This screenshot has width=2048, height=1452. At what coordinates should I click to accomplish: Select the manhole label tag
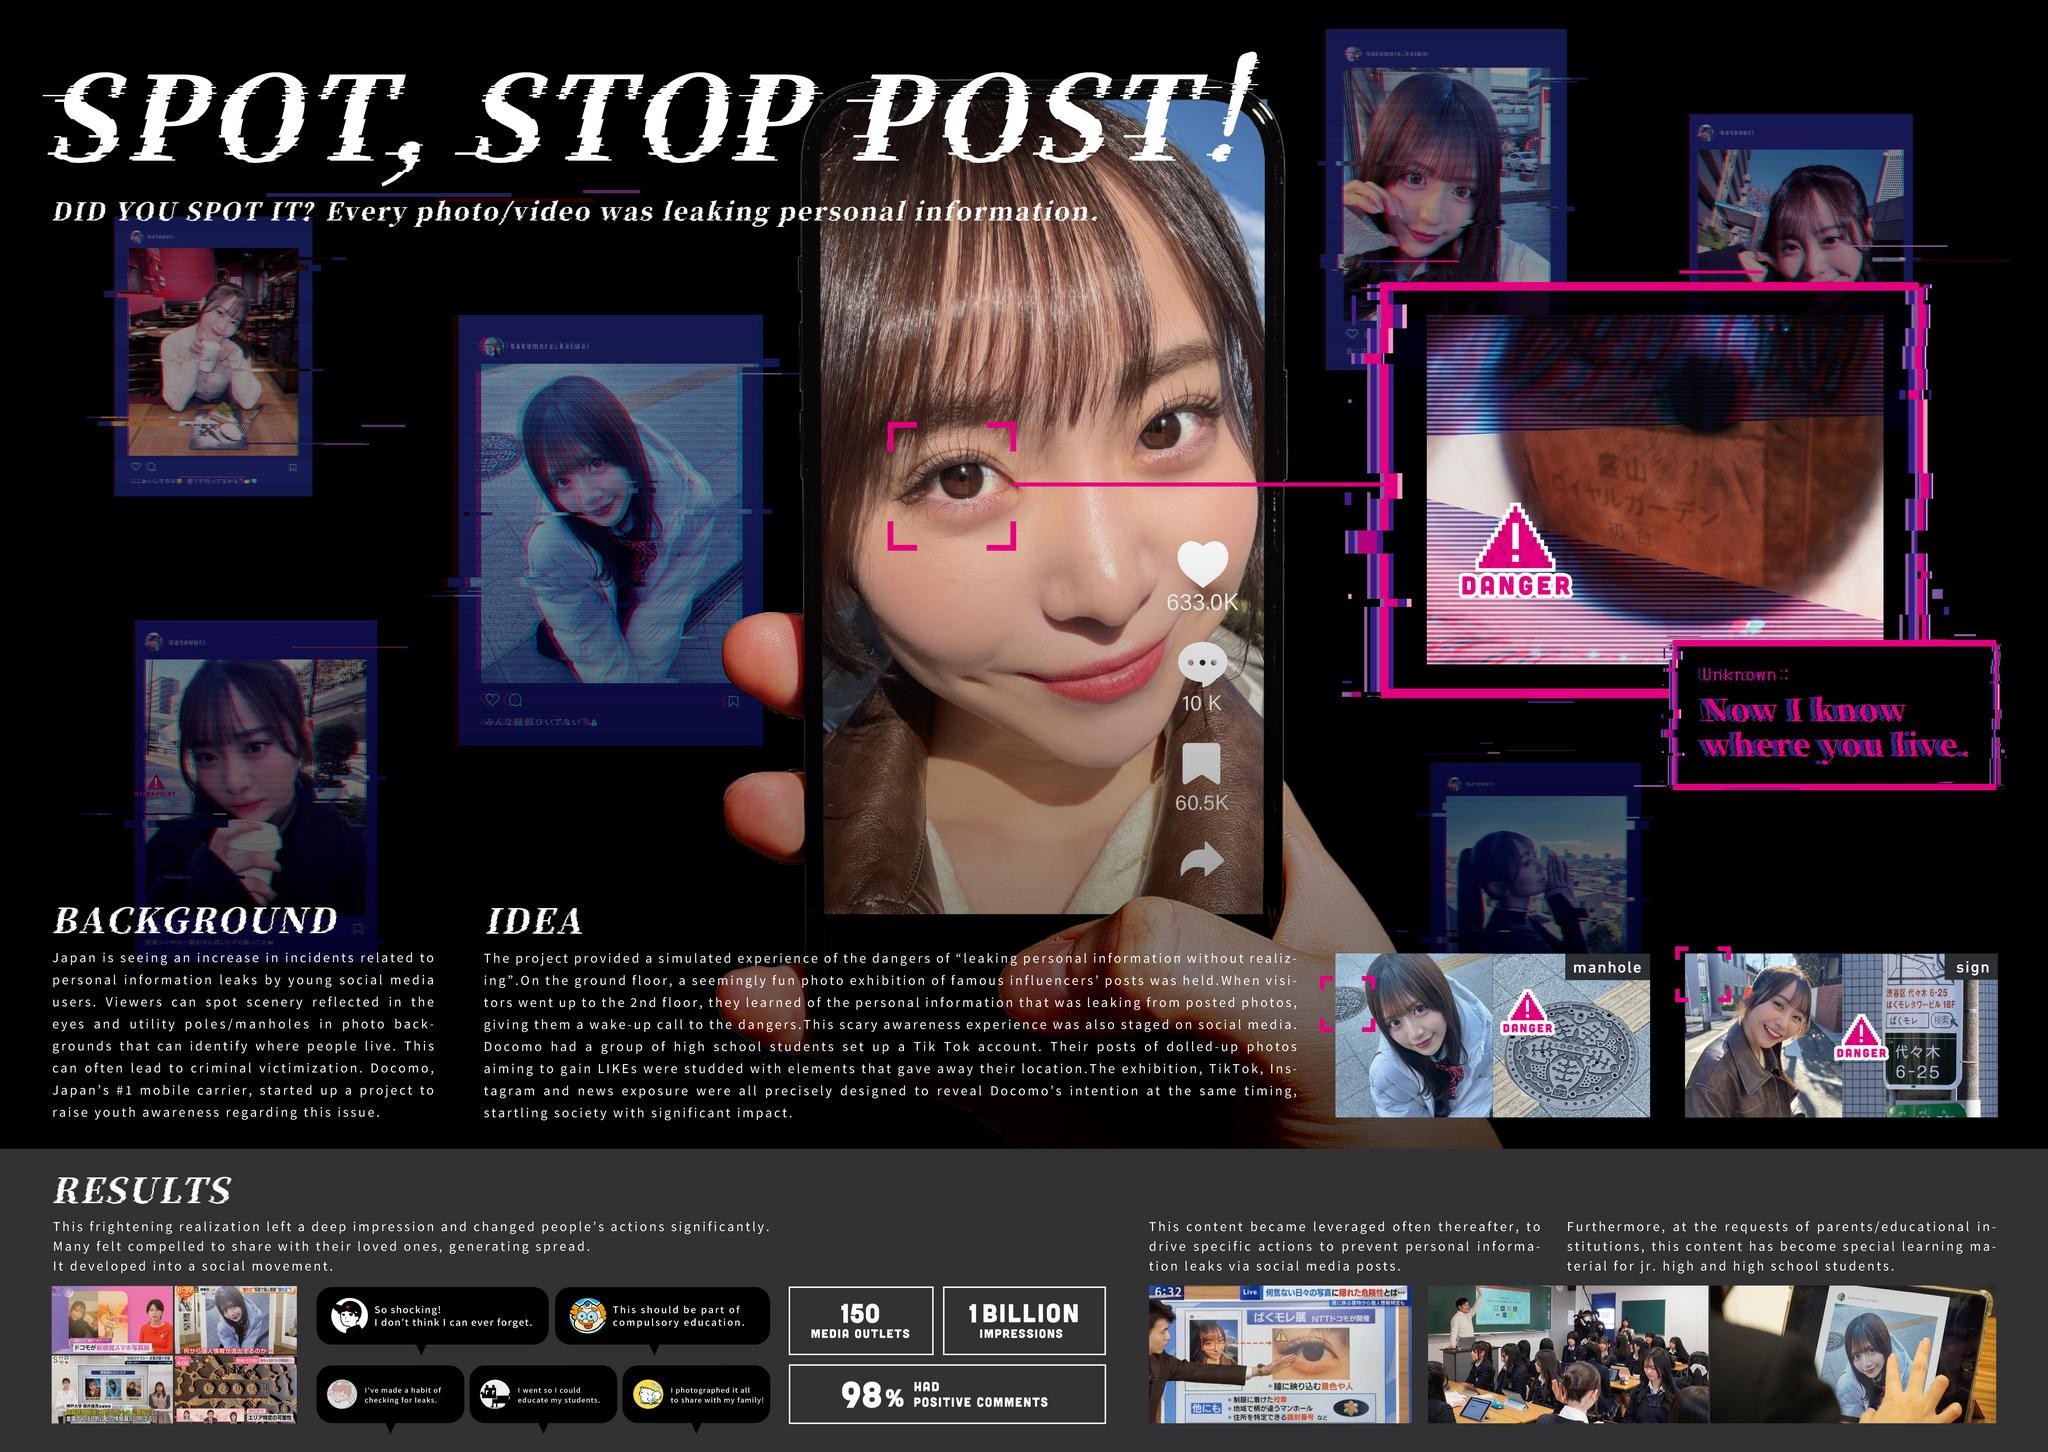click(x=1606, y=967)
